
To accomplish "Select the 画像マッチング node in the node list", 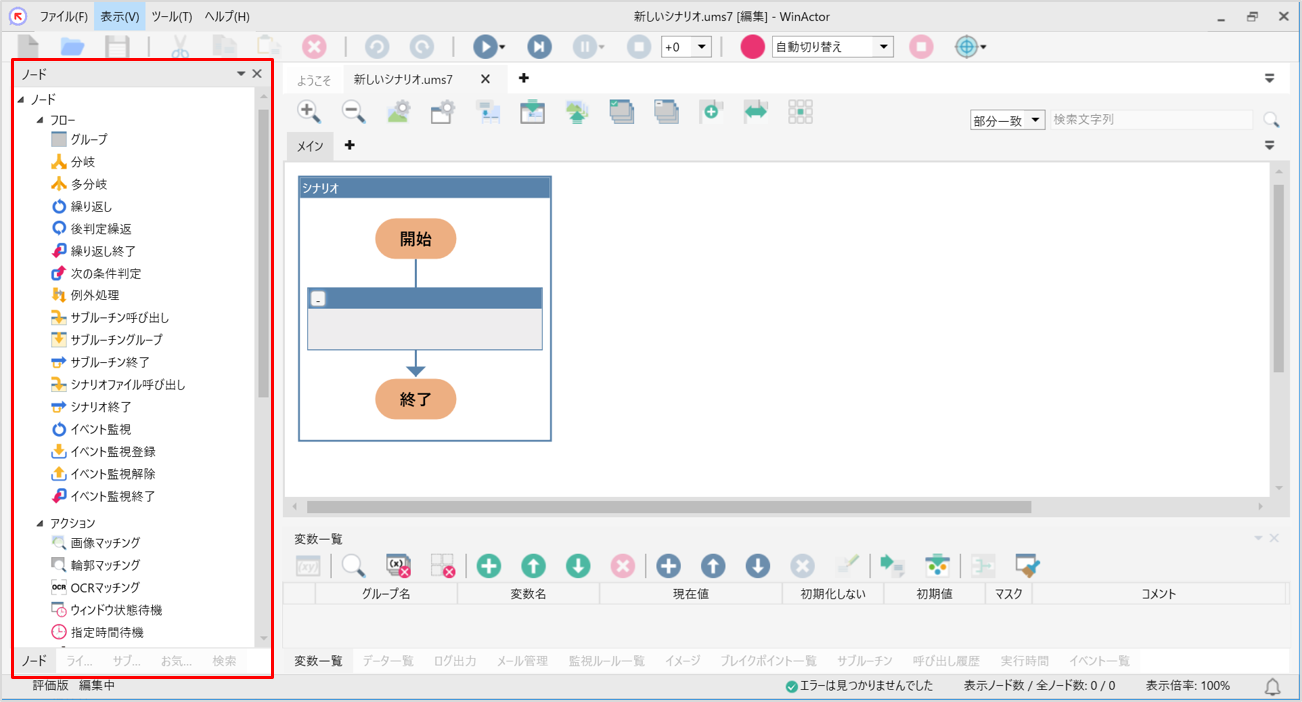I will click(106, 541).
